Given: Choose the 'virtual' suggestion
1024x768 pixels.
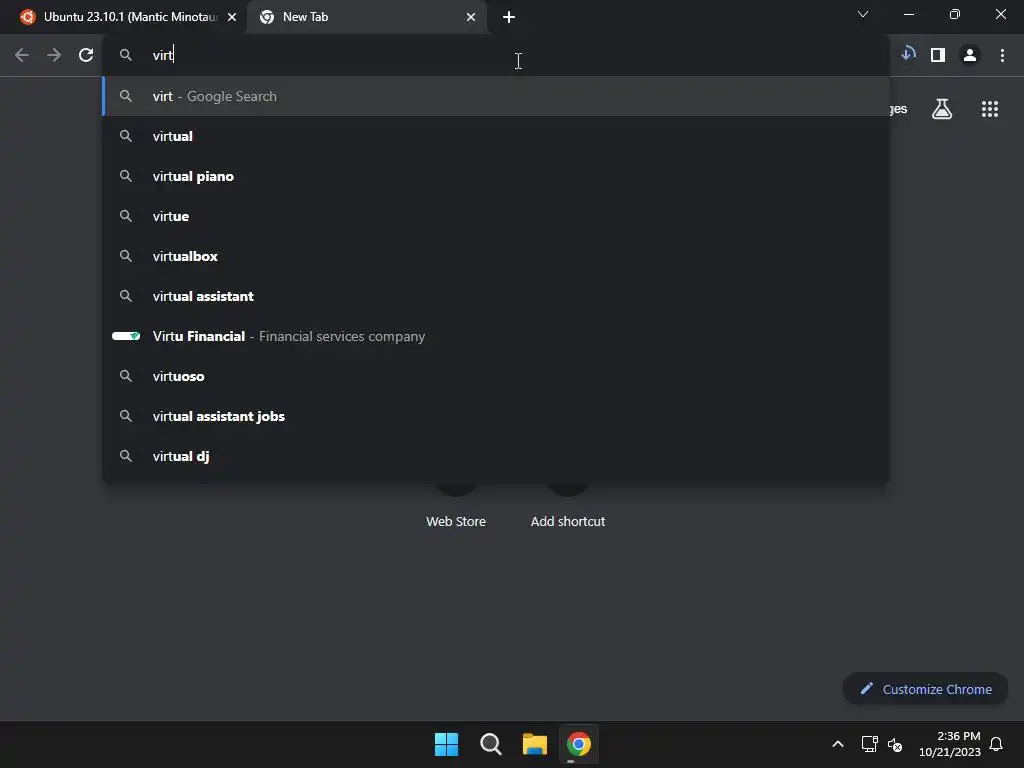Looking at the screenshot, I should [x=496, y=136].
